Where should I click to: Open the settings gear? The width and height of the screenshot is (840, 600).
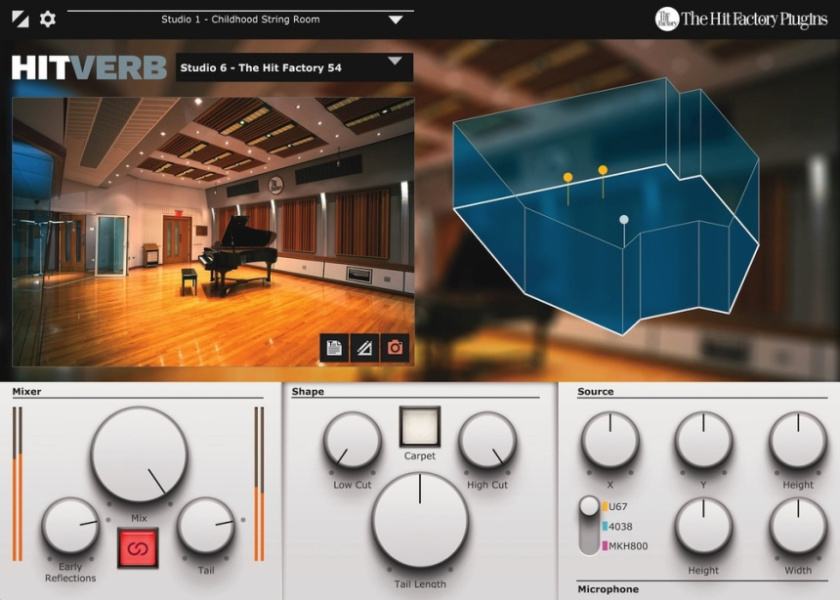click(x=48, y=19)
